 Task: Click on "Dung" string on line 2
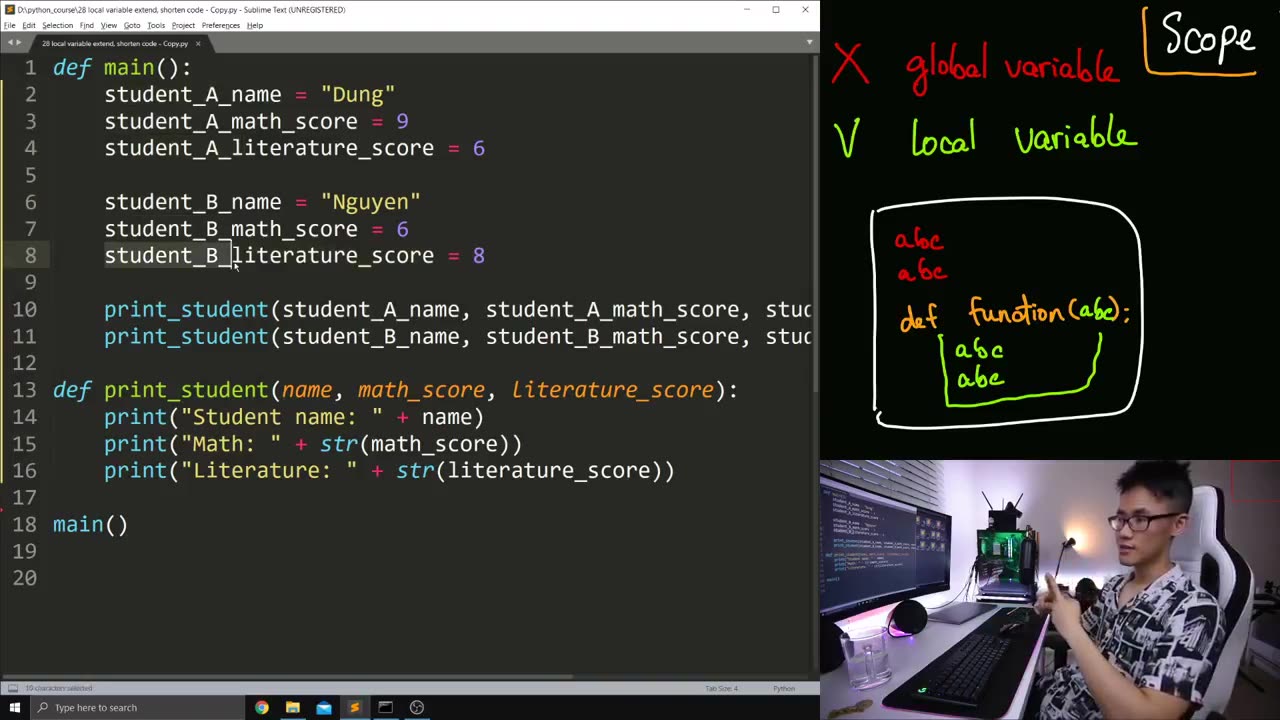[x=358, y=94]
